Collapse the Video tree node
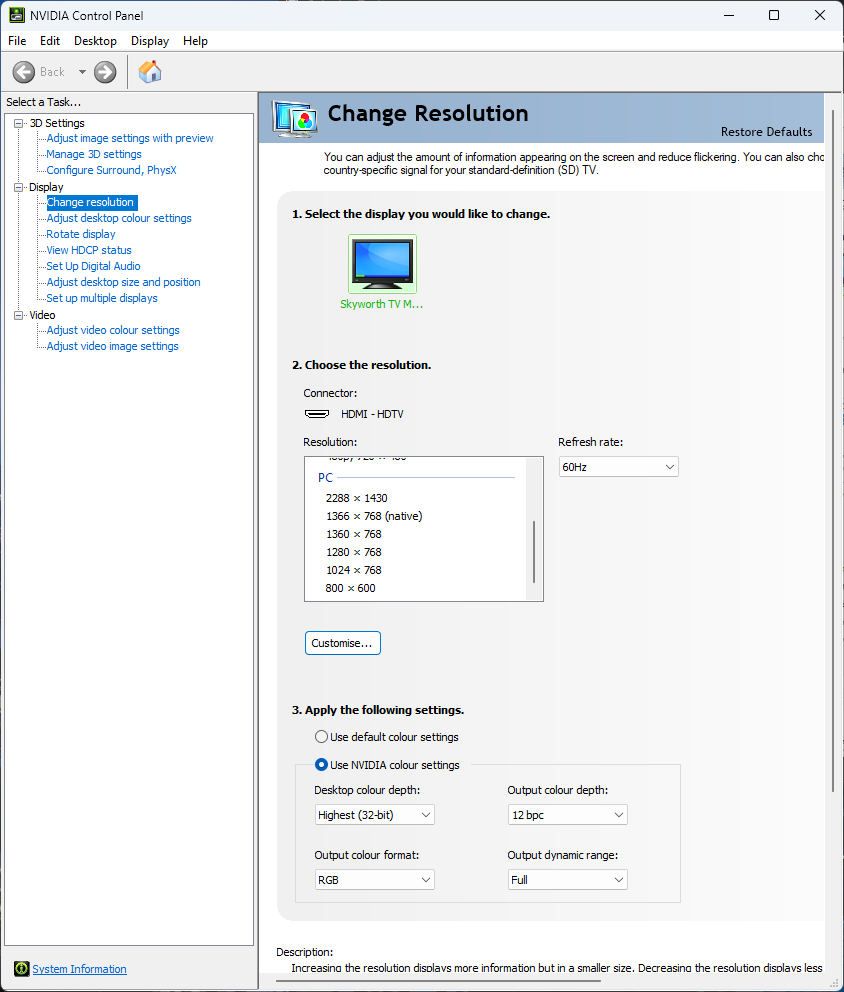Viewport: 844px width, 992px height. (x=19, y=315)
